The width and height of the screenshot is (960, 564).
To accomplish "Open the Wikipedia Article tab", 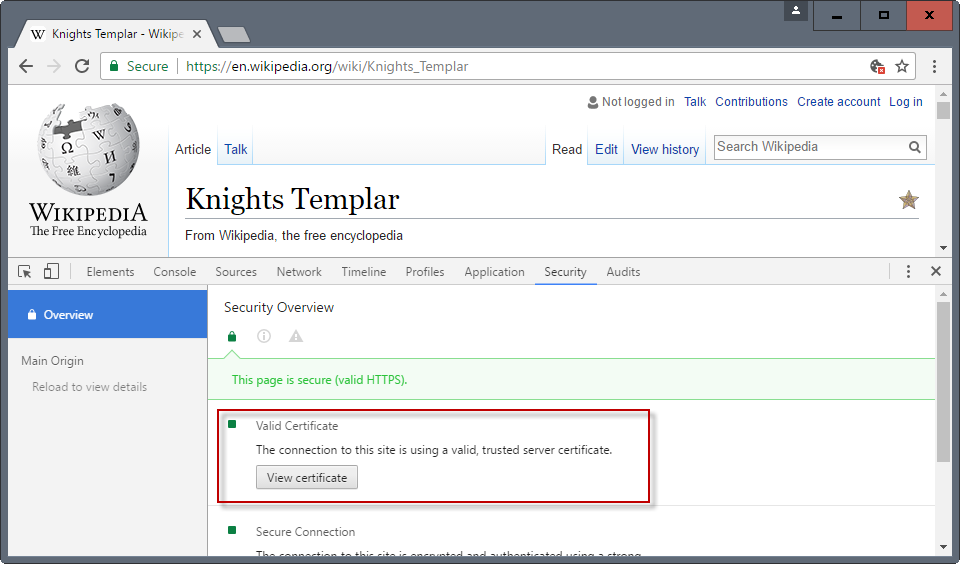I will click(193, 149).
